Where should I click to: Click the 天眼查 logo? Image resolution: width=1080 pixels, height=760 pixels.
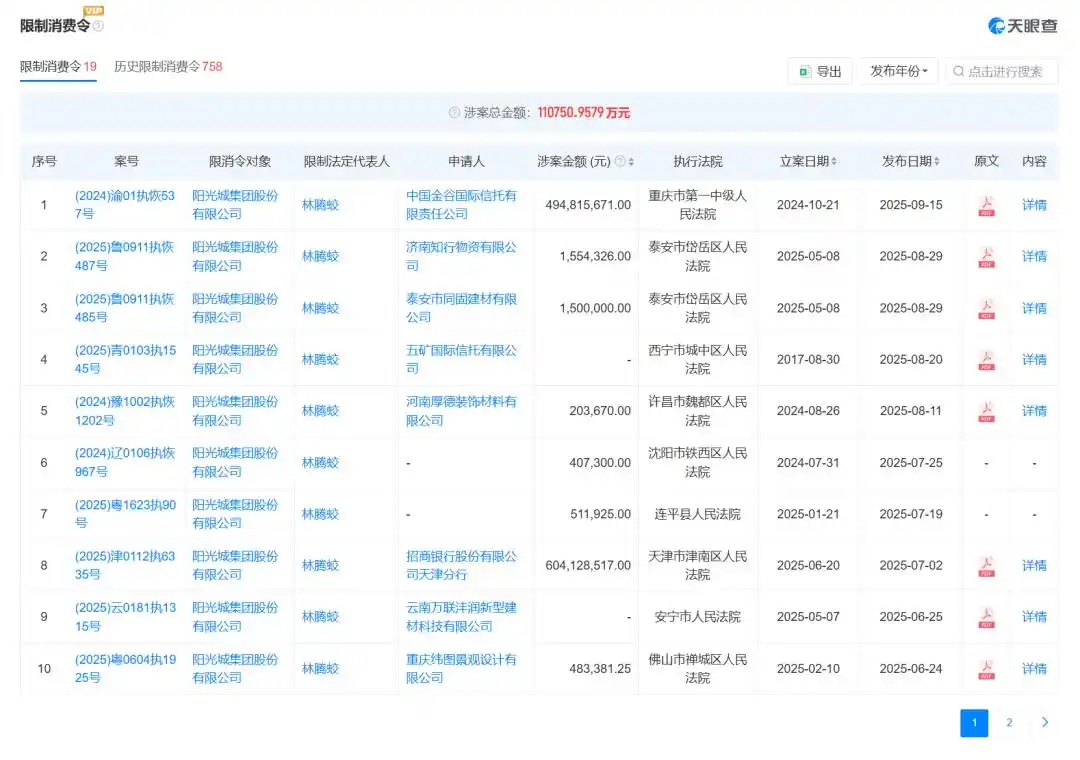pos(1022,26)
